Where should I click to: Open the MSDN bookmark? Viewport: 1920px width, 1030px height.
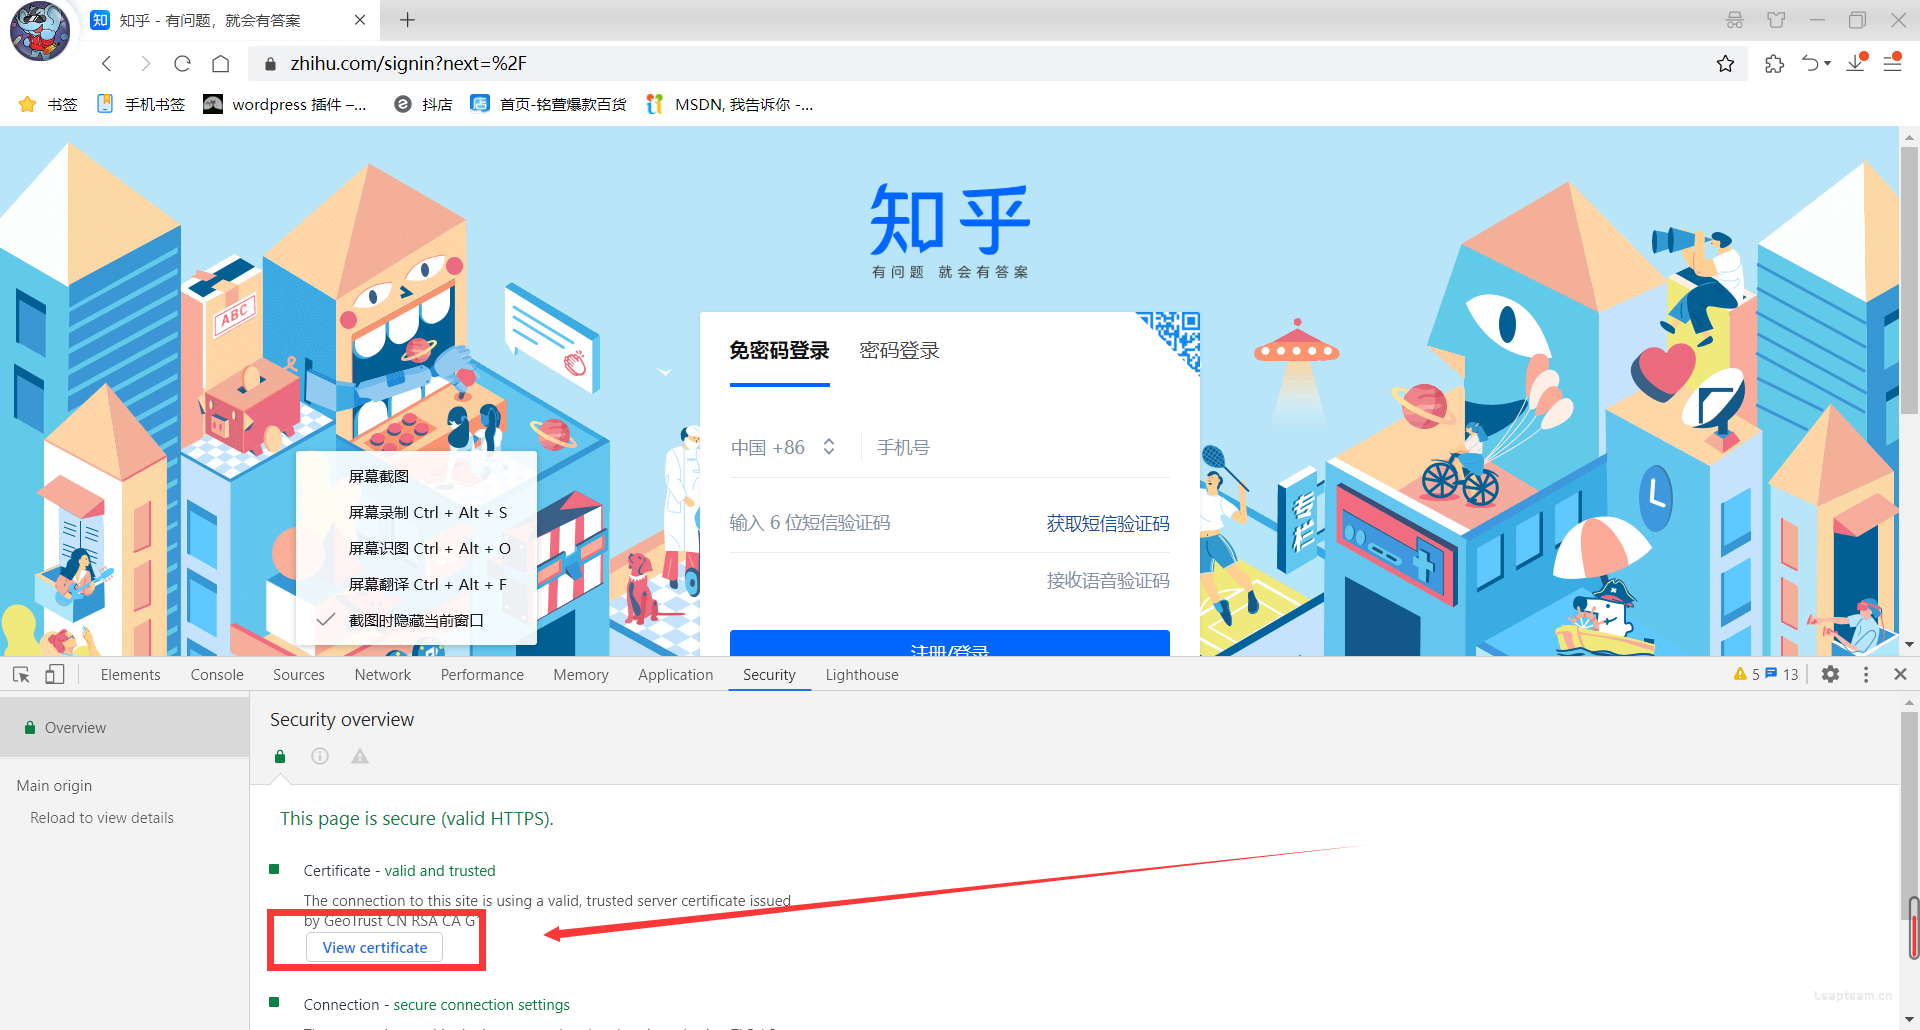[x=730, y=104]
